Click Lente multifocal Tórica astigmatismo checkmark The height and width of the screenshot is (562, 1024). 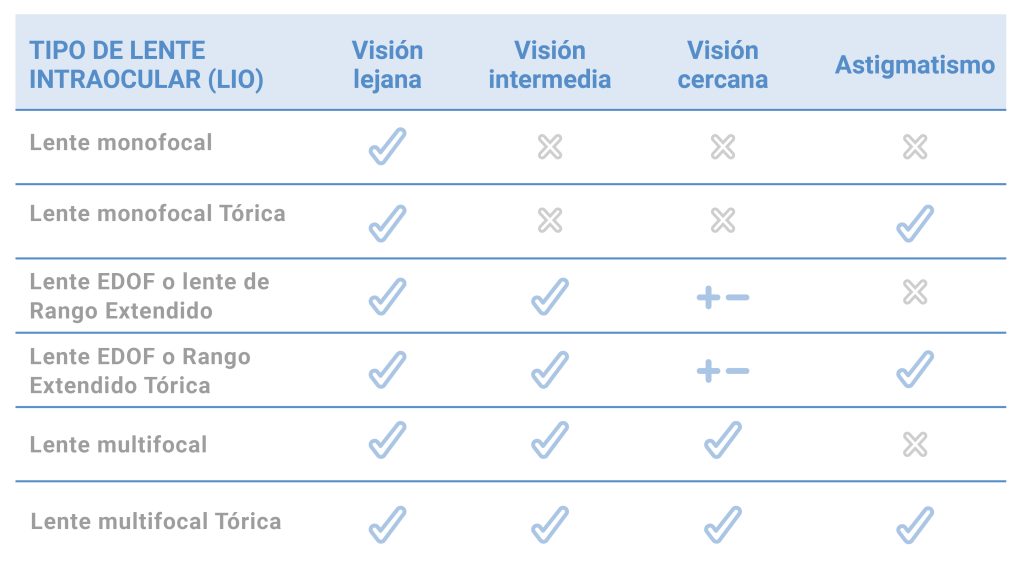(914, 525)
